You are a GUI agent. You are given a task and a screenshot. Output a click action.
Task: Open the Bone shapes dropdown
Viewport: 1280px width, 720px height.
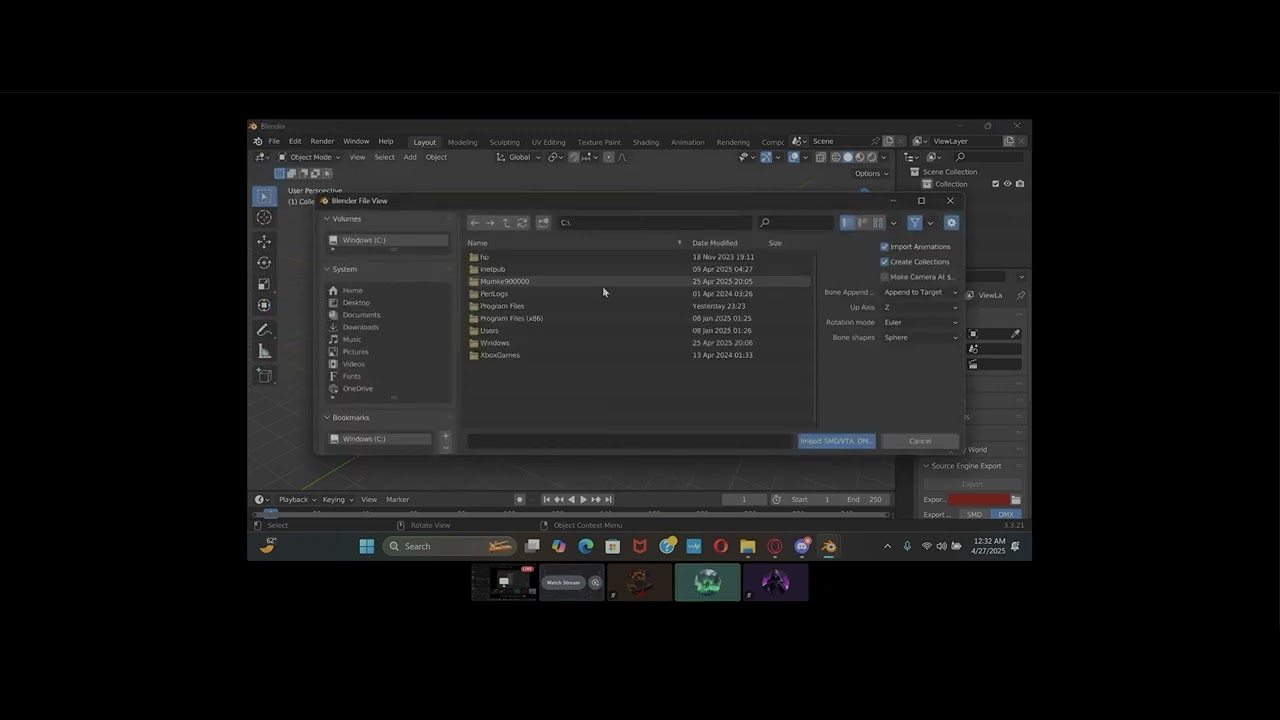pos(920,337)
